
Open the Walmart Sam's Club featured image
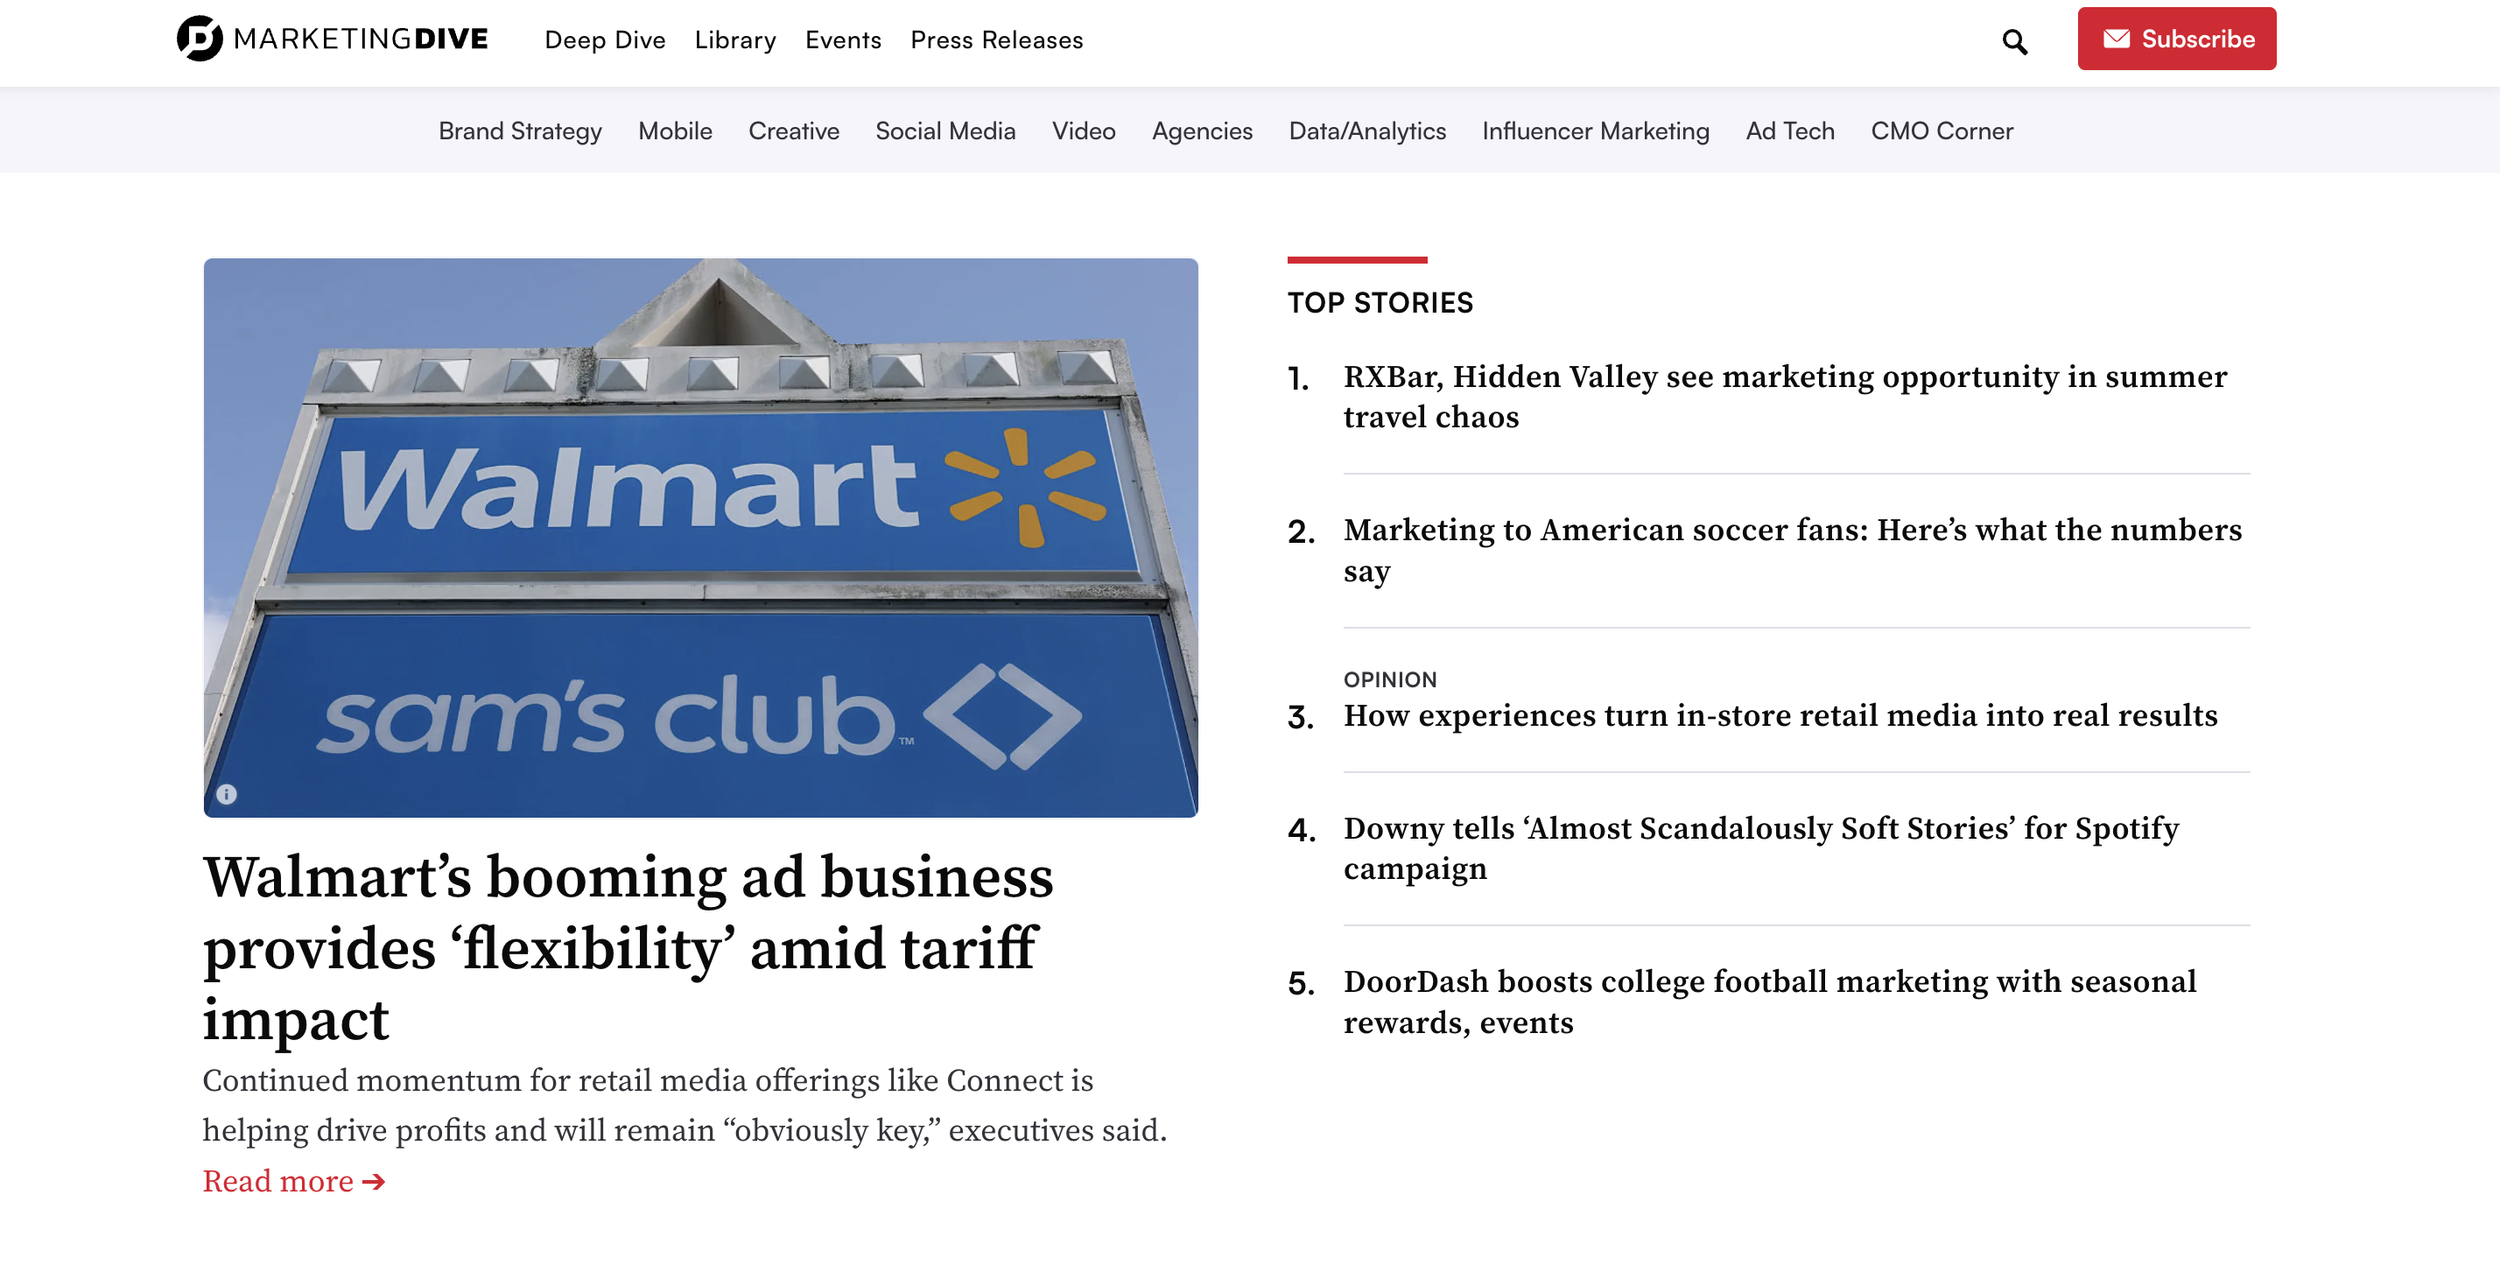tap(700, 537)
